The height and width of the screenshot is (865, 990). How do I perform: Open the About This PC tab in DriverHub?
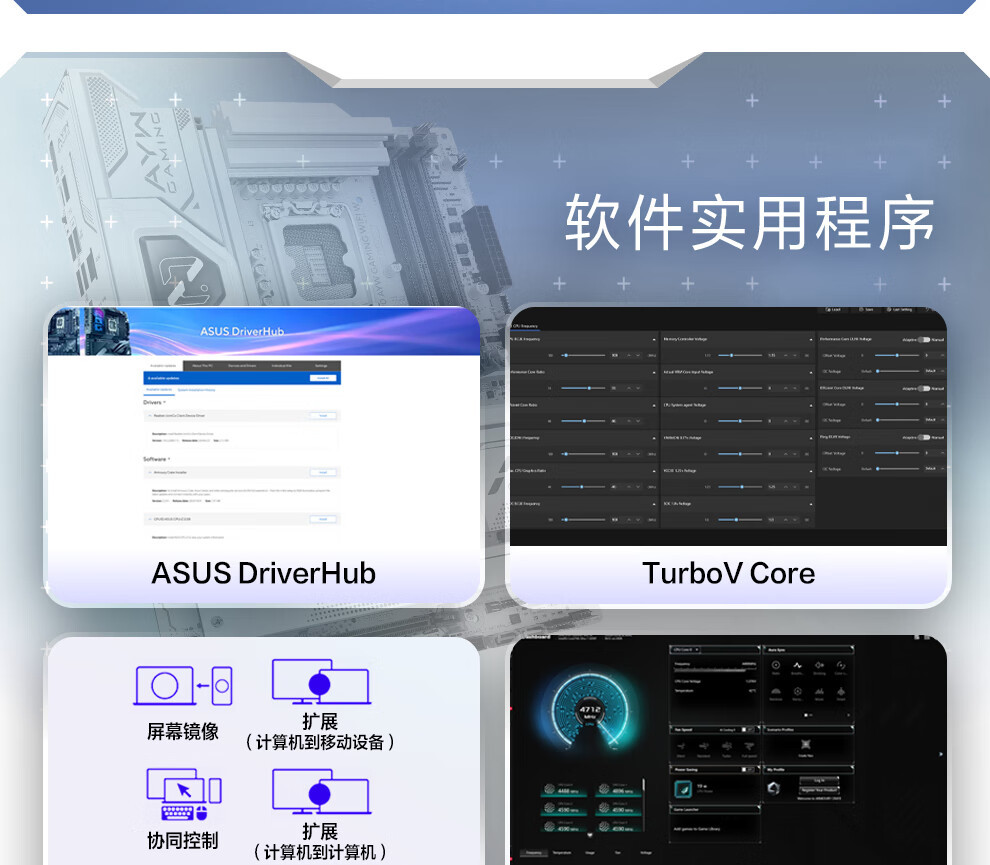(203, 366)
